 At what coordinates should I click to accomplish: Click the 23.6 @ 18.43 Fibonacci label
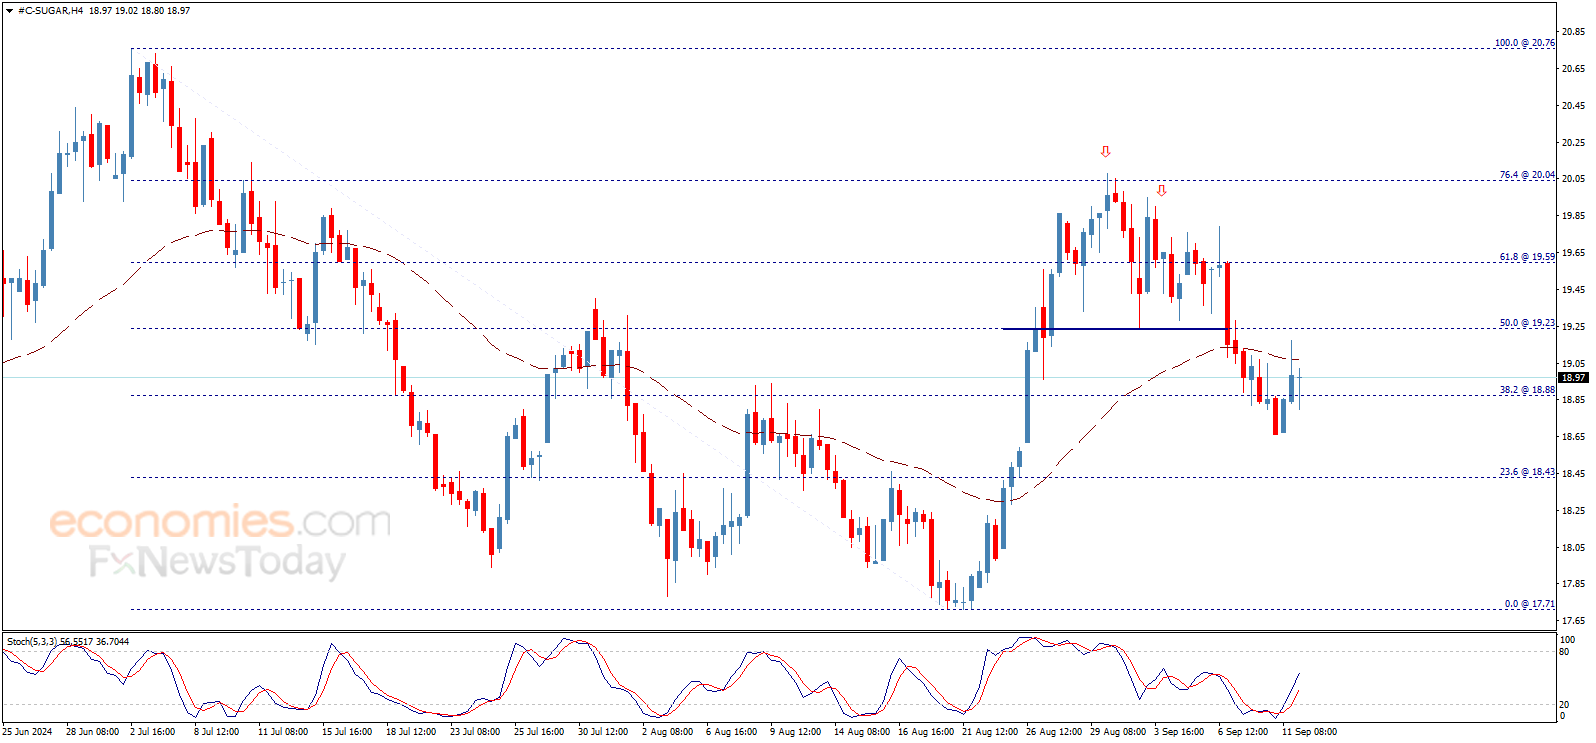click(x=1526, y=472)
